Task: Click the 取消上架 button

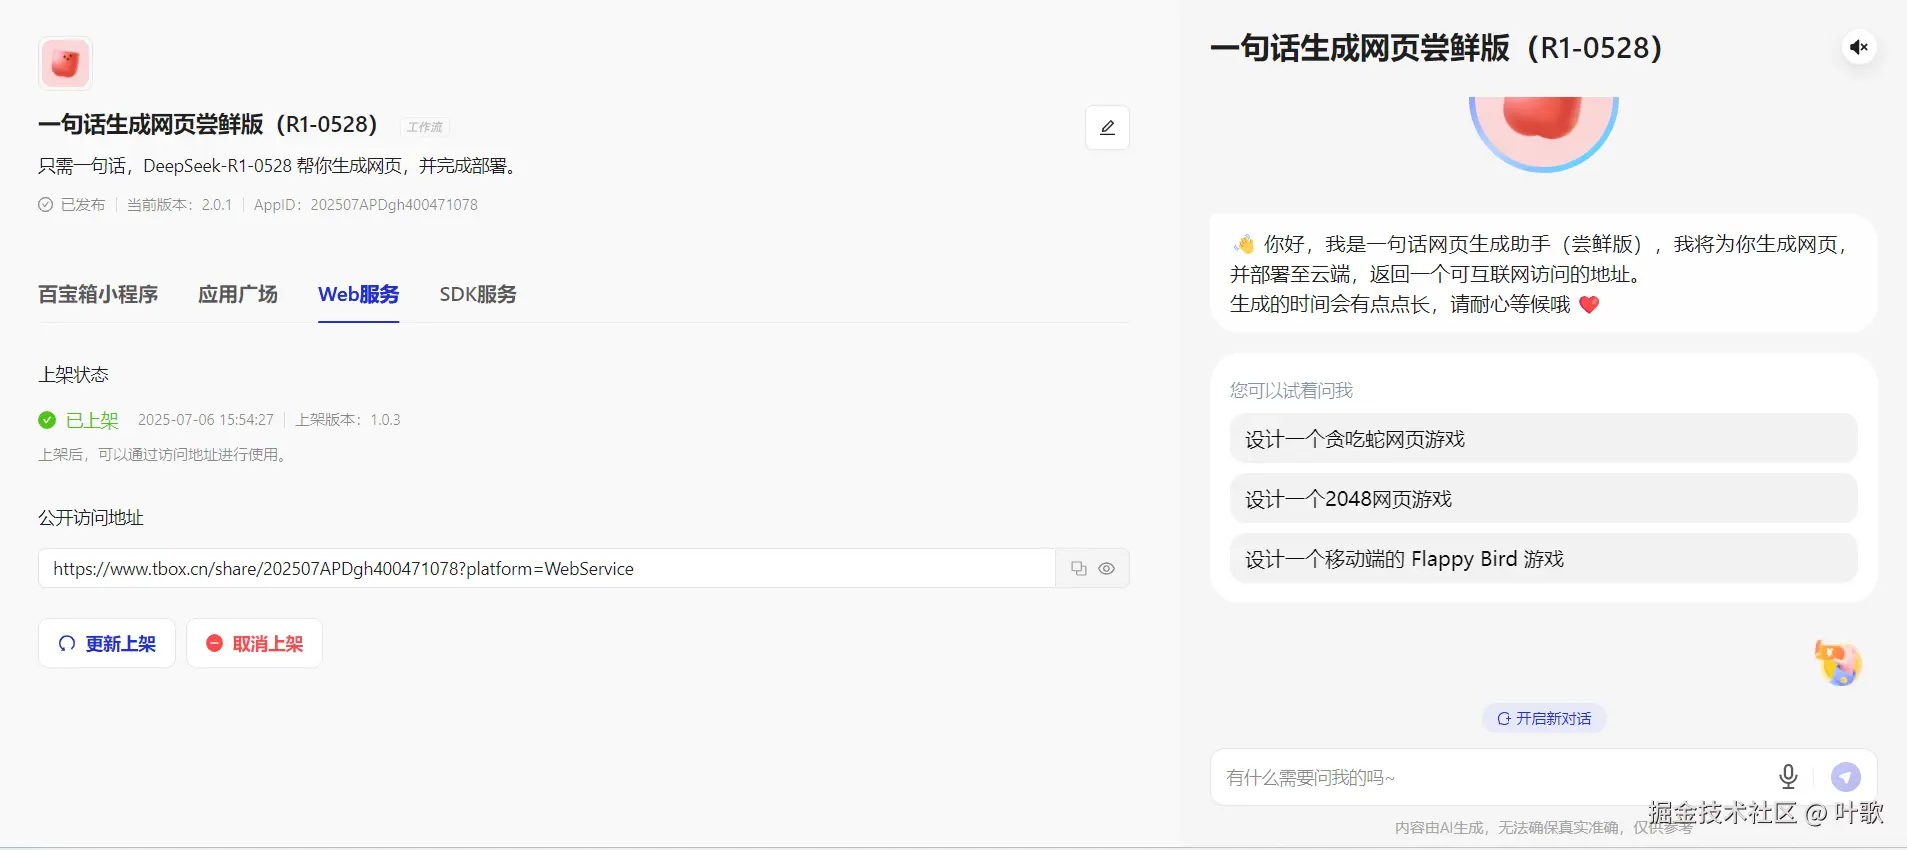Action: [254, 643]
